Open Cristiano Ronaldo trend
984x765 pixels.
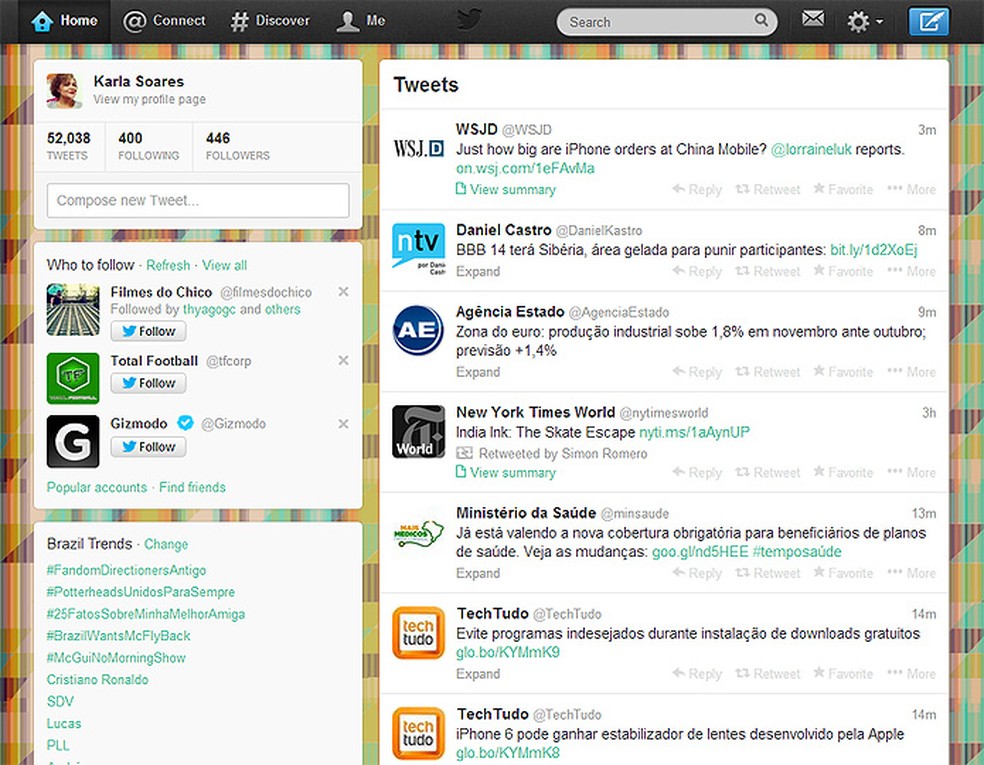97,680
